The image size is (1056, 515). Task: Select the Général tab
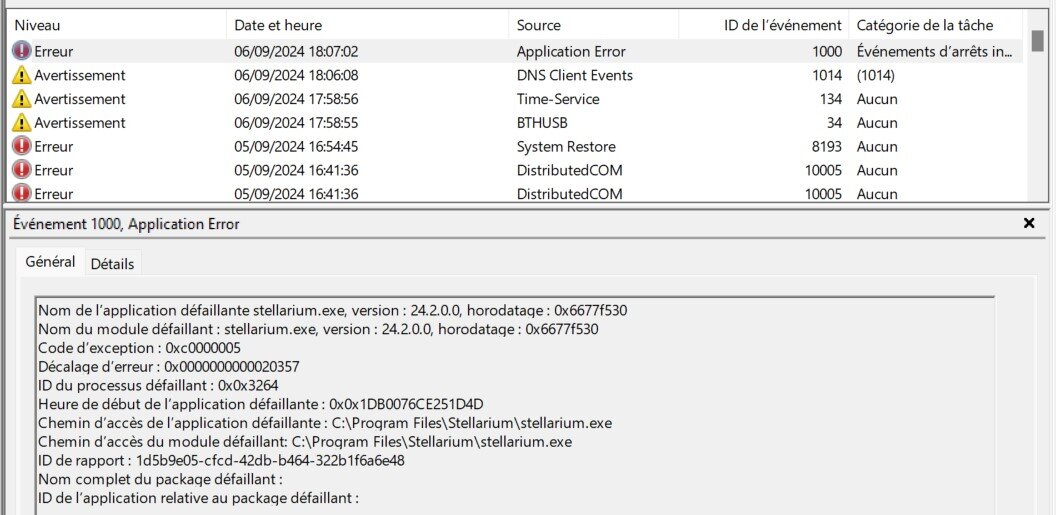(50, 262)
